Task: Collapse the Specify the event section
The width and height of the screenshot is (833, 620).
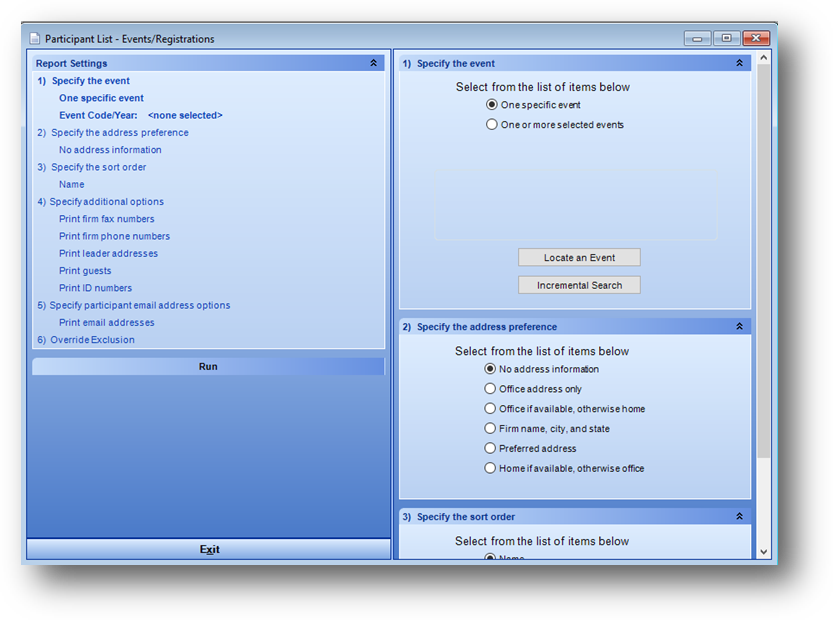Action: 739,63
